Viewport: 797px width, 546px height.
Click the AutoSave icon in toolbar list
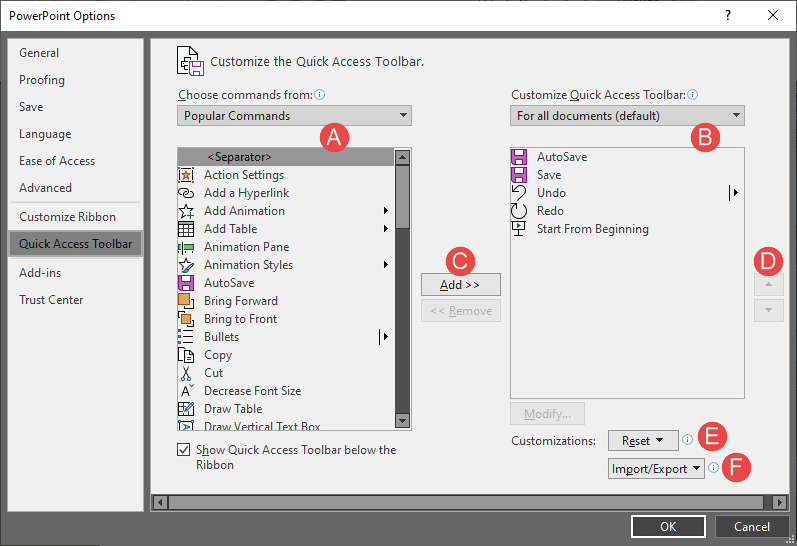[519, 157]
